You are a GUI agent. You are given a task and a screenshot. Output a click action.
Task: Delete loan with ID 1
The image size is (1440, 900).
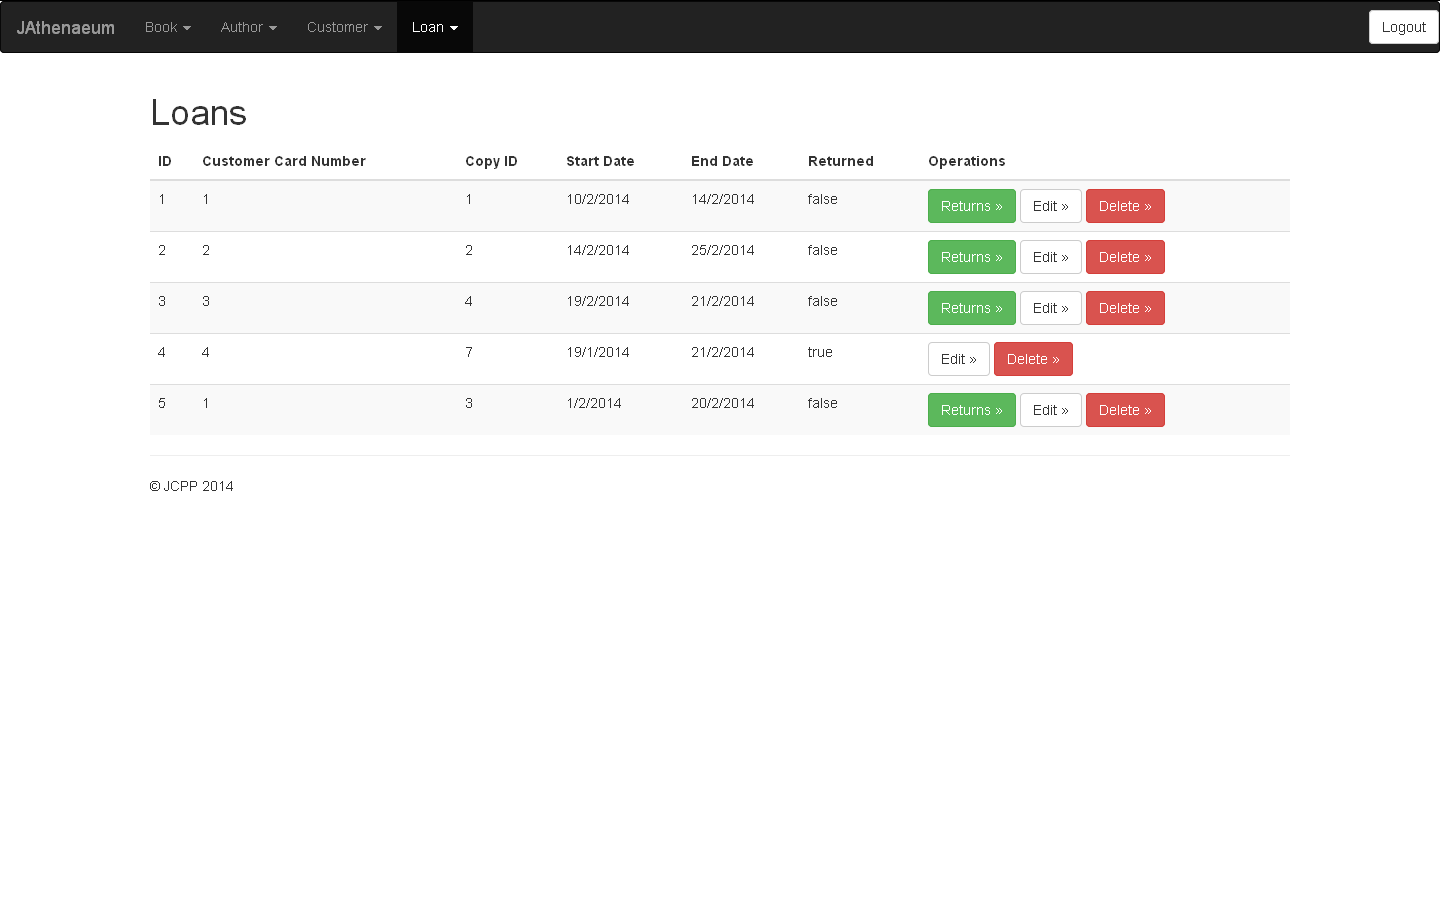click(1125, 206)
